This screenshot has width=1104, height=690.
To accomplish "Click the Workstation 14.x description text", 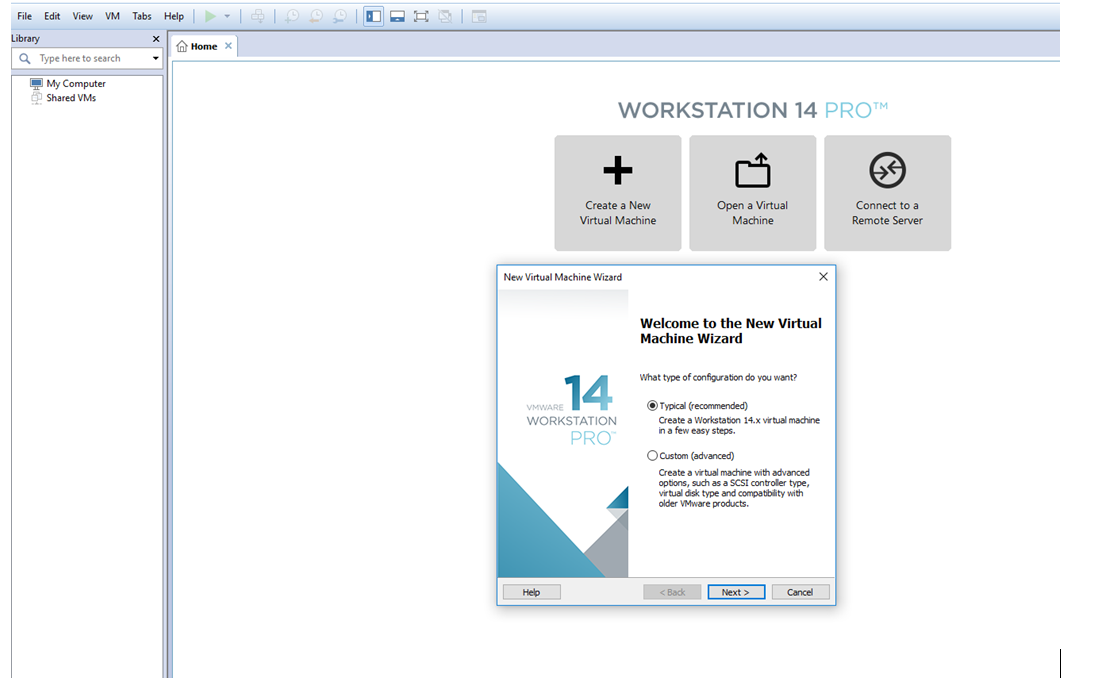I will click(x=739, y=425).
